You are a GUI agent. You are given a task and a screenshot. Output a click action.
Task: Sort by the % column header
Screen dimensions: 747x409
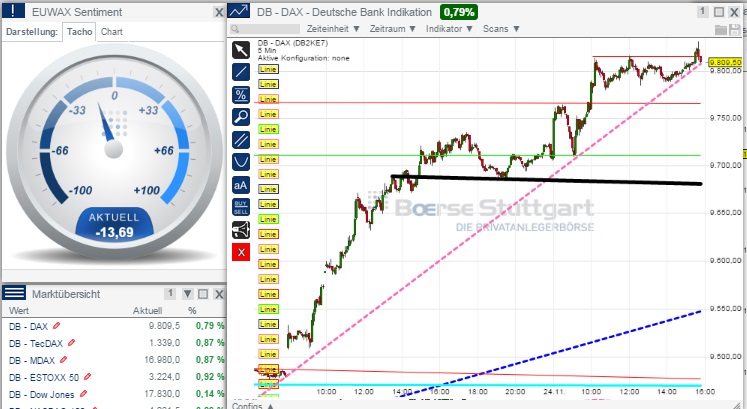[192, 310]
